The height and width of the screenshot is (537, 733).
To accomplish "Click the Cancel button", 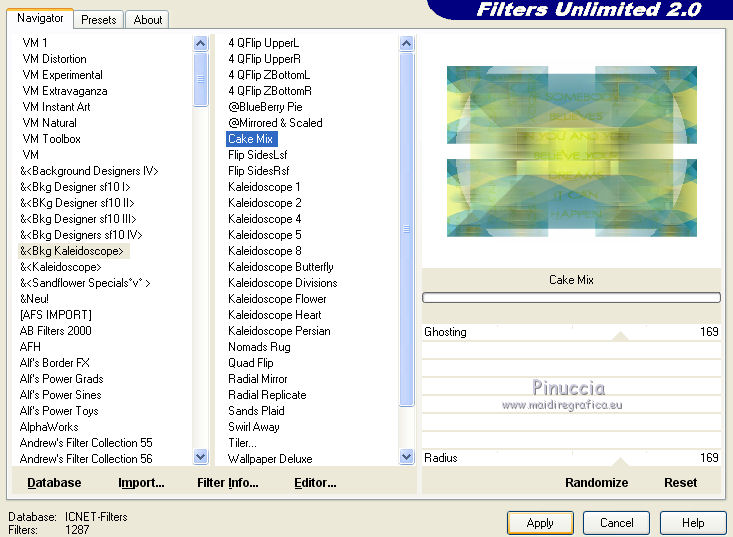I will click(617, 523).
